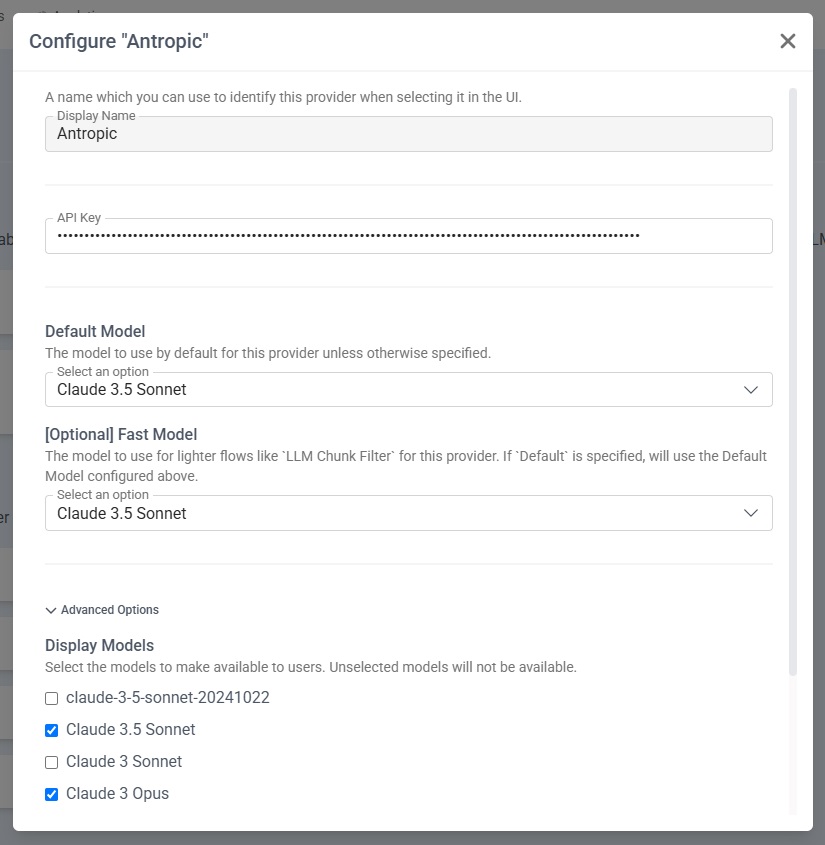Viewport: 825px width, 845px height.
Task: Click the "Claude 3 Opus" label text
Action: 117,794
